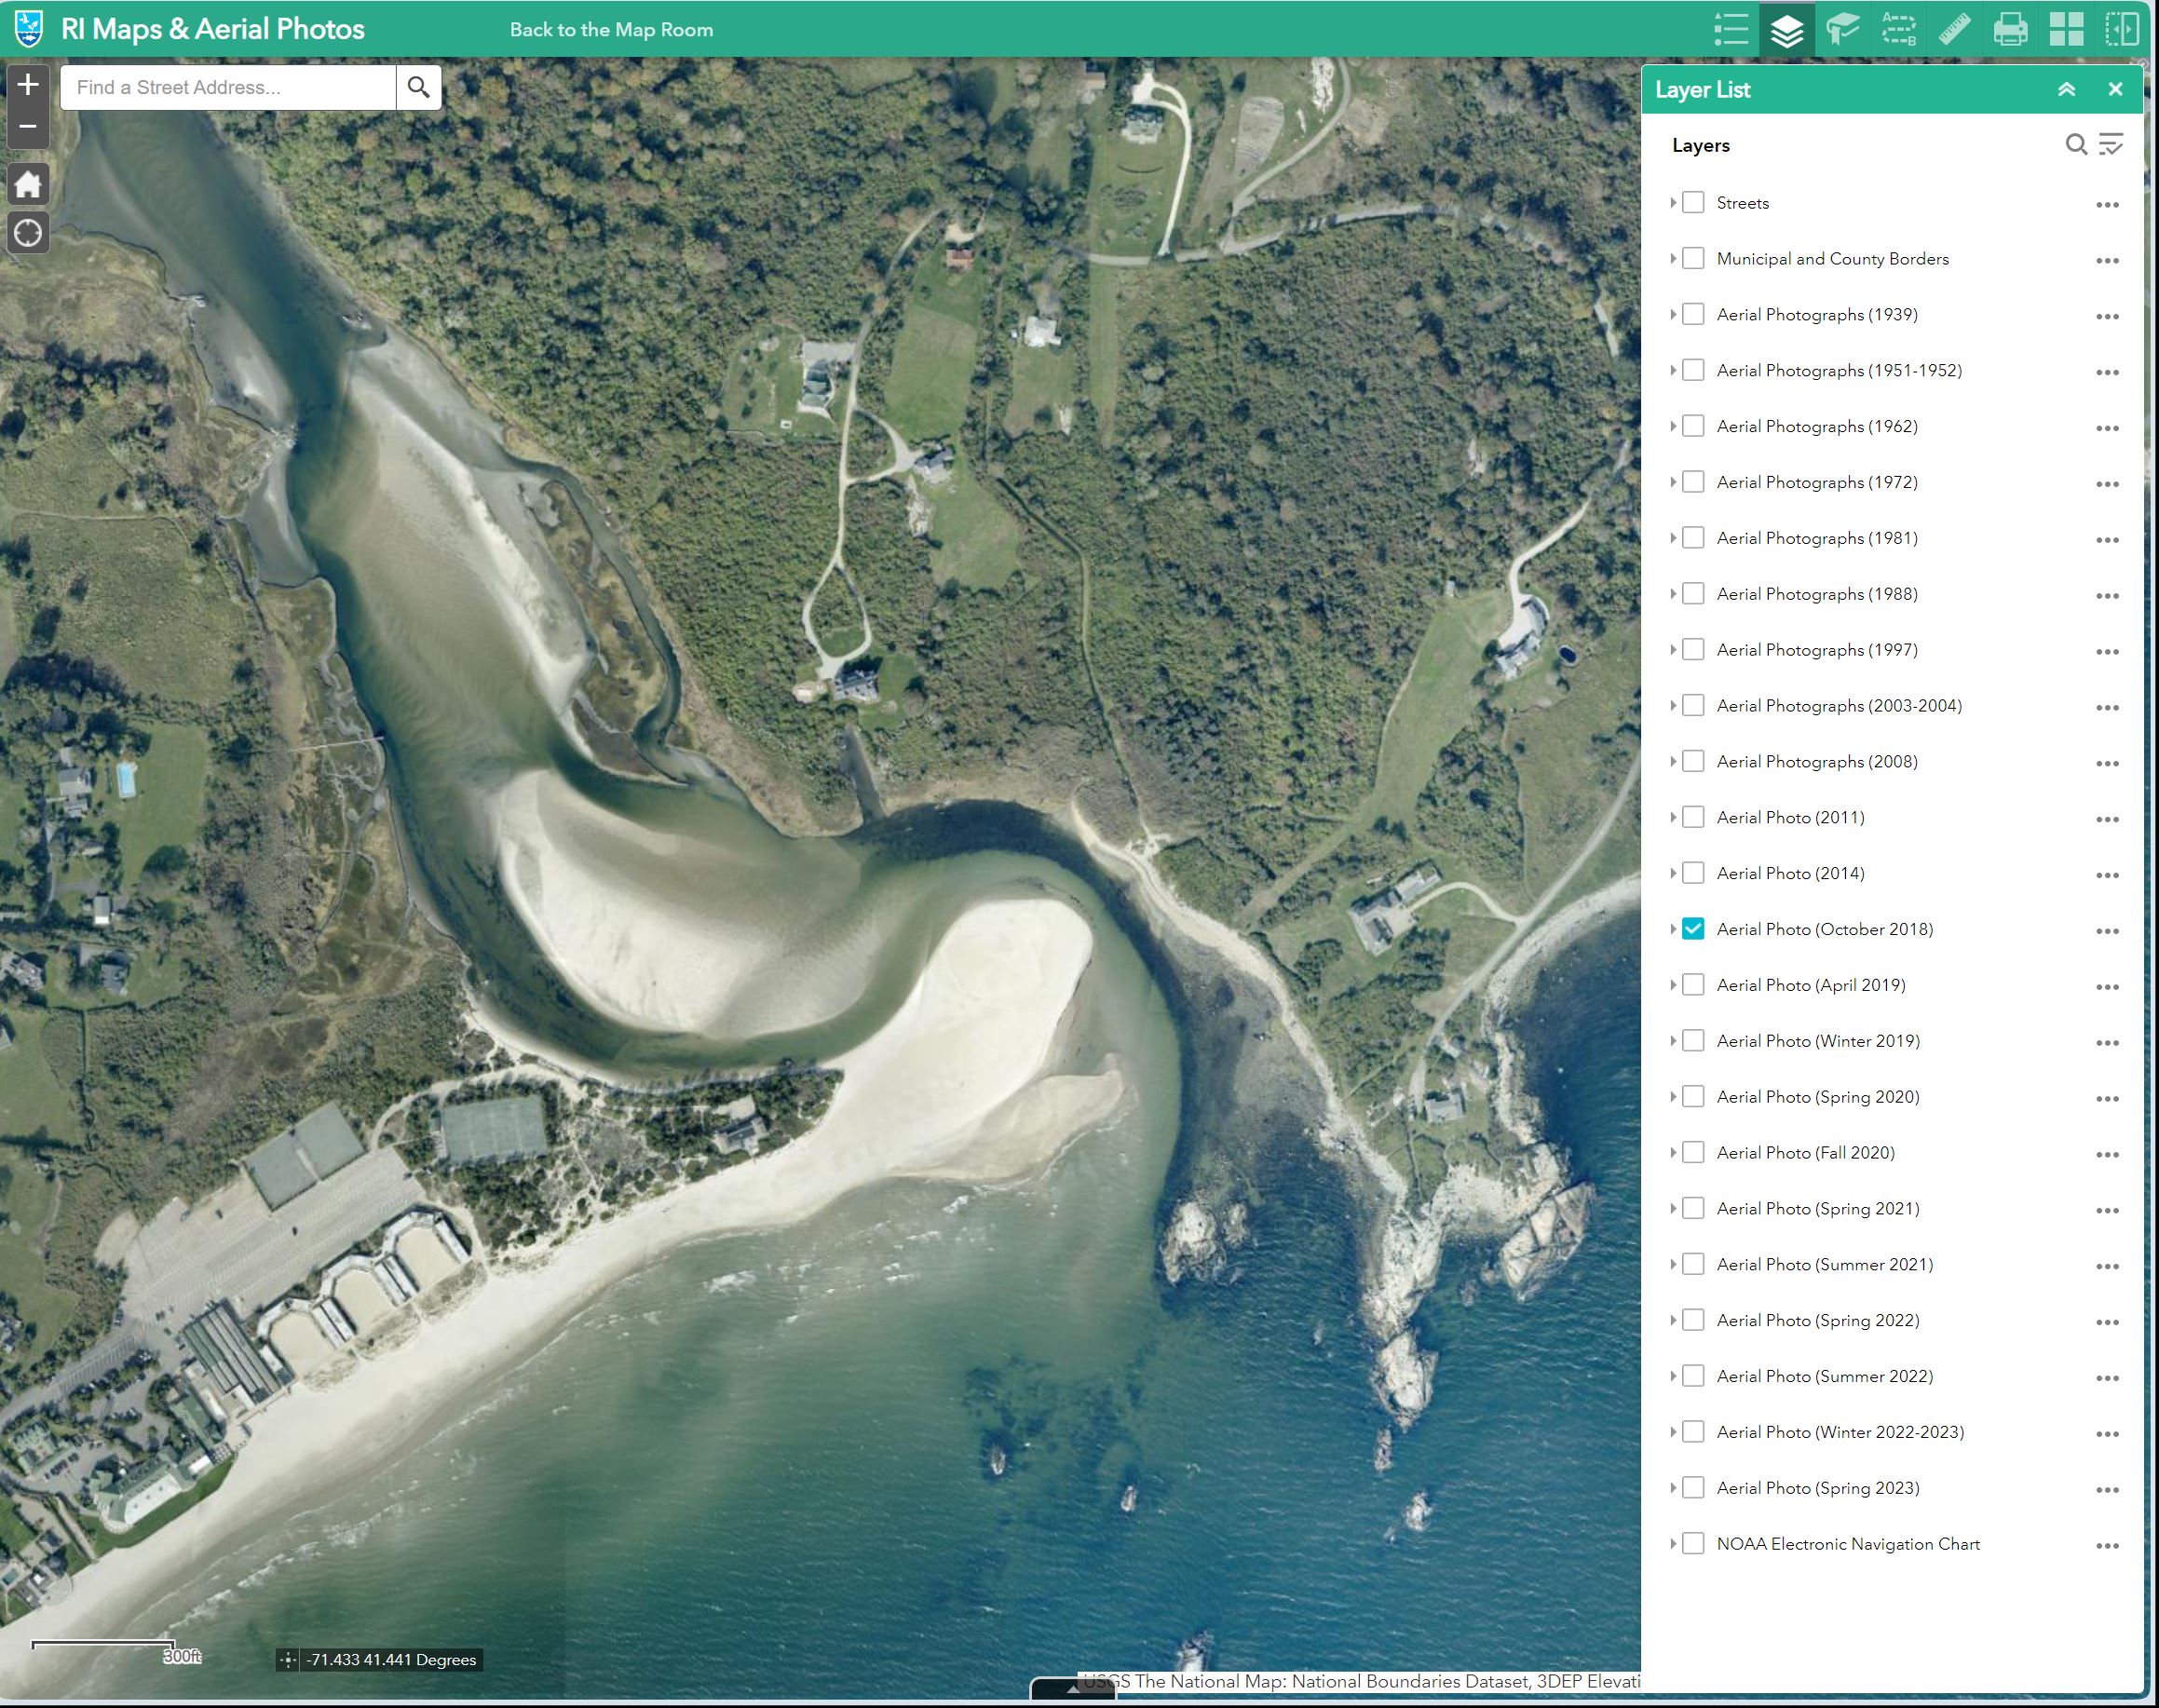Zoom in with the plus button
Screen dimensions: 2159x1708
click(x=28, y=84)
